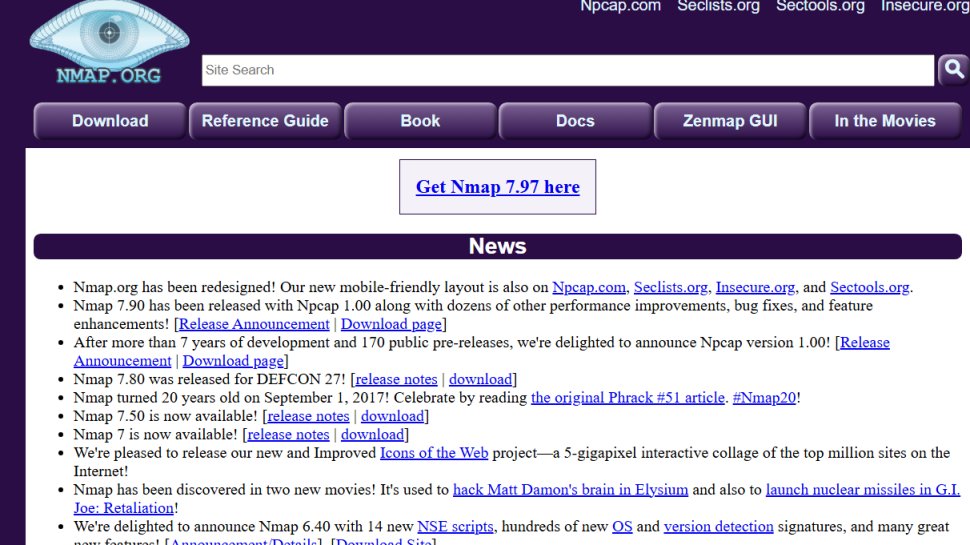The height and width of the screenshot is (545, 970).
Task: Click text 'Nmap.org has been redesigned!'
Action: [174, 287]
